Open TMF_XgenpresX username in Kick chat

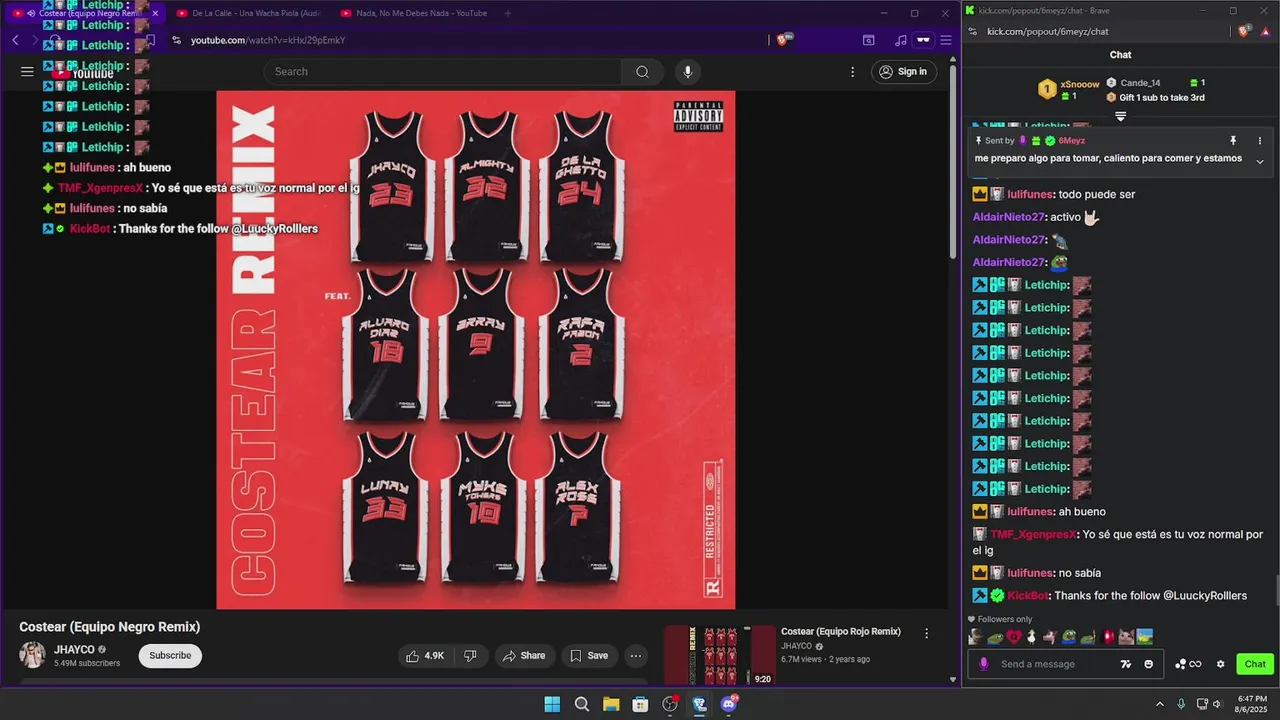click(x=1033, y=535)
